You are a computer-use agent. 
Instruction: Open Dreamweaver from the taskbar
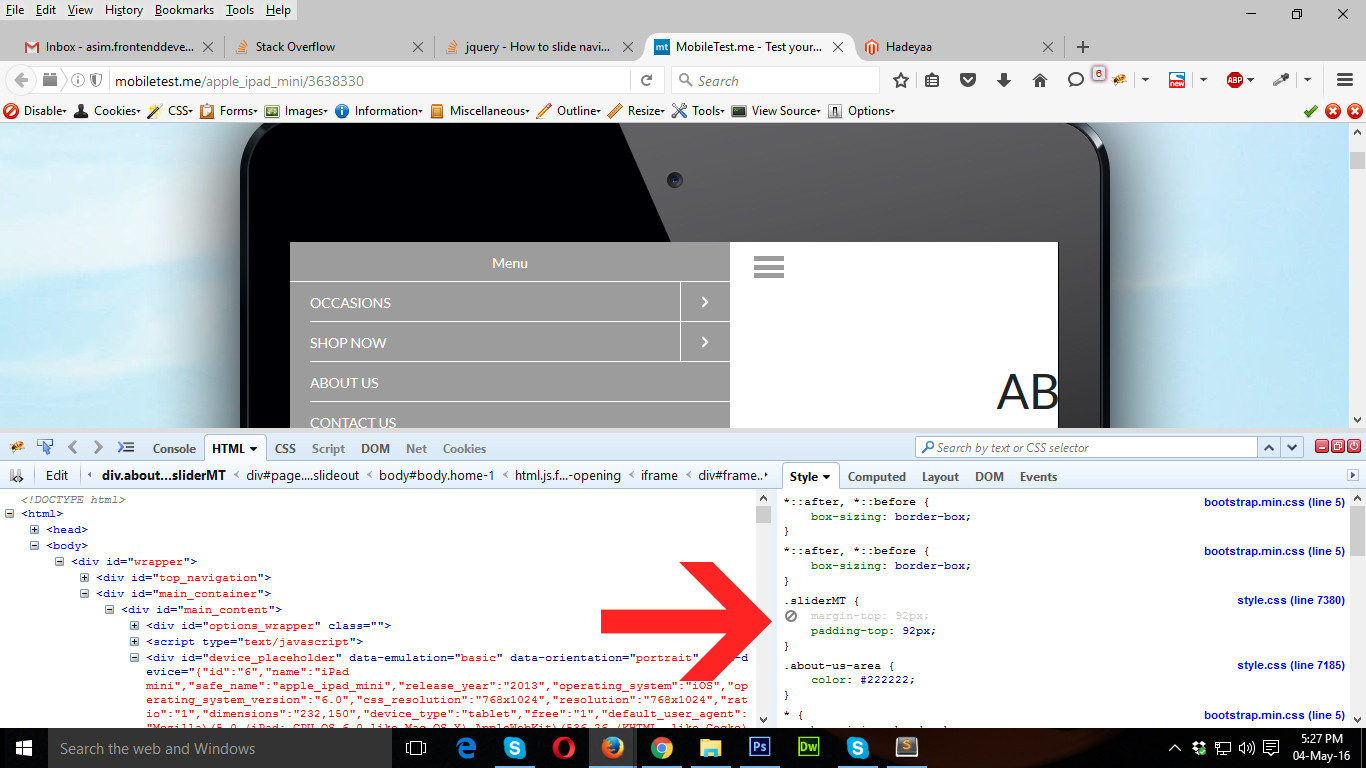point(808,747)
